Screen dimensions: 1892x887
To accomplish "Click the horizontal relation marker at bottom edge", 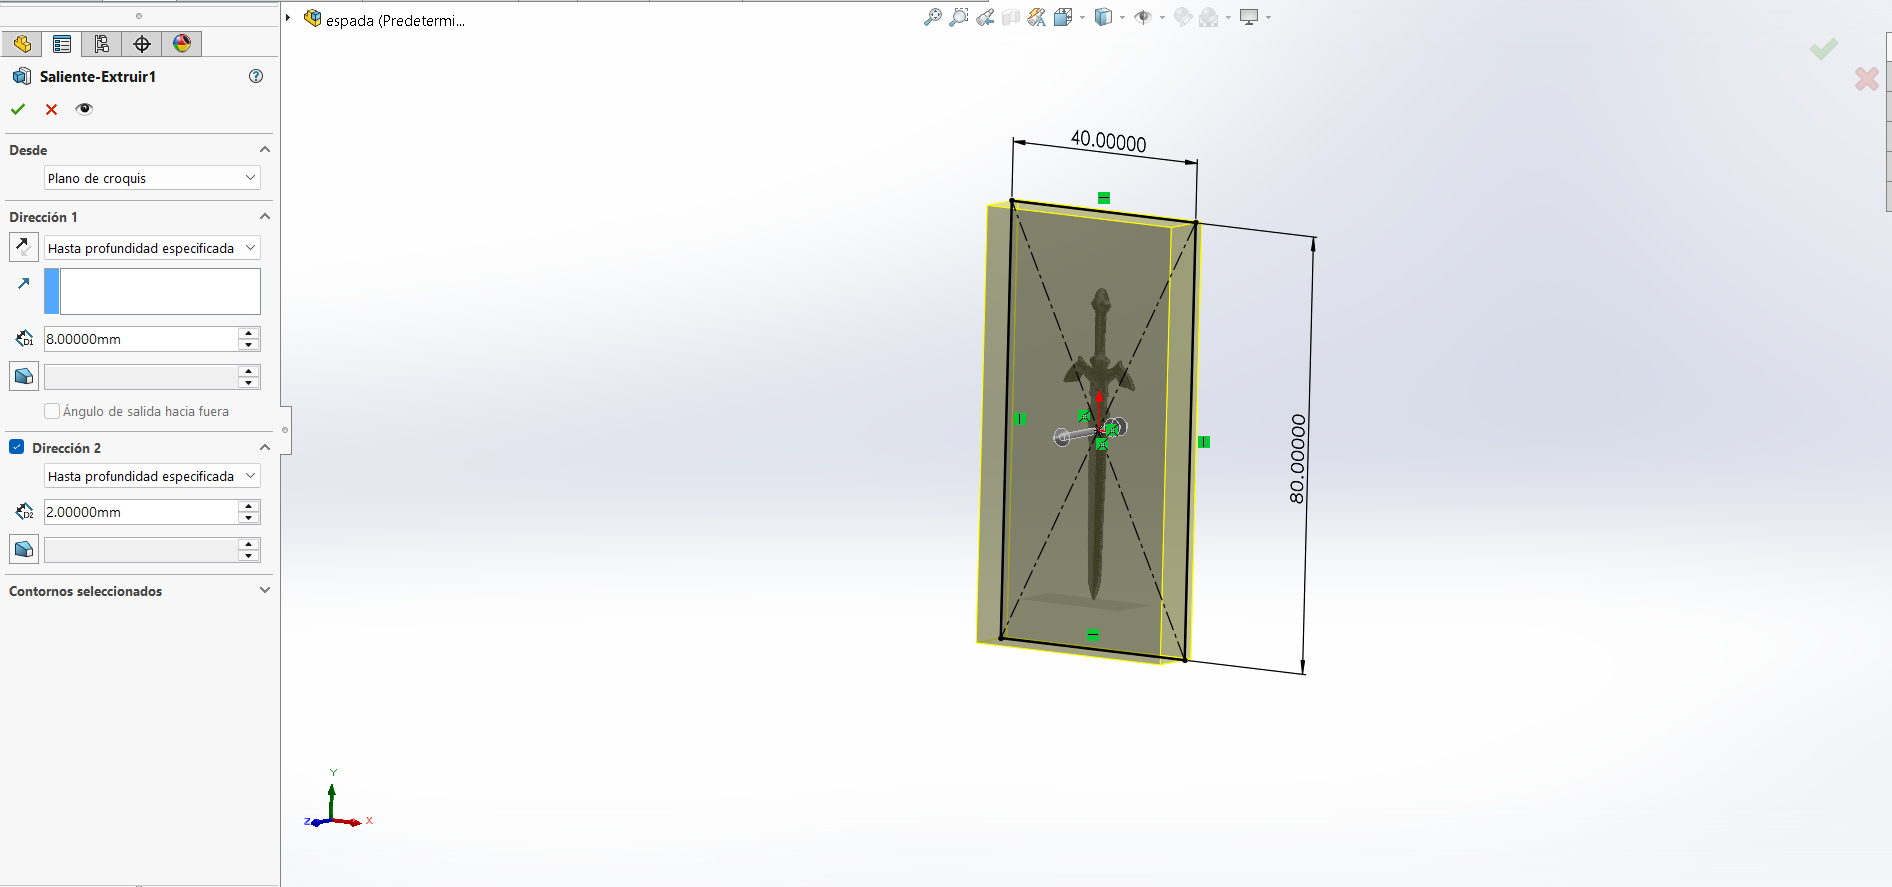I will (1093, 635).
